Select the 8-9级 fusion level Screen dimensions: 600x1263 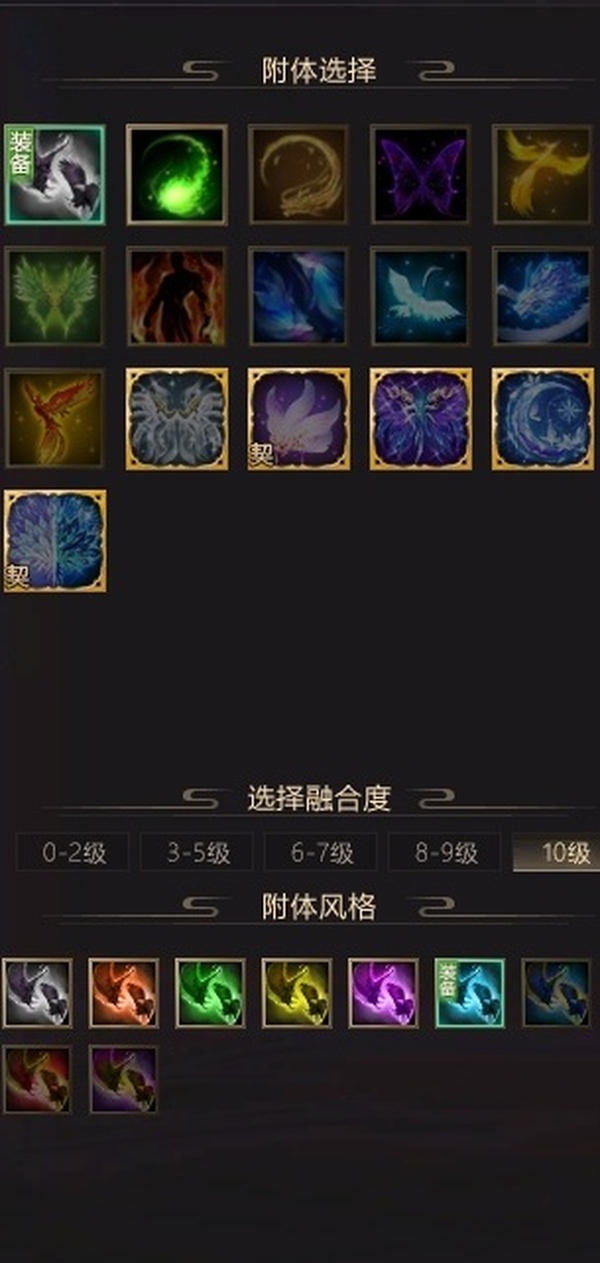(x=445, y=853)
